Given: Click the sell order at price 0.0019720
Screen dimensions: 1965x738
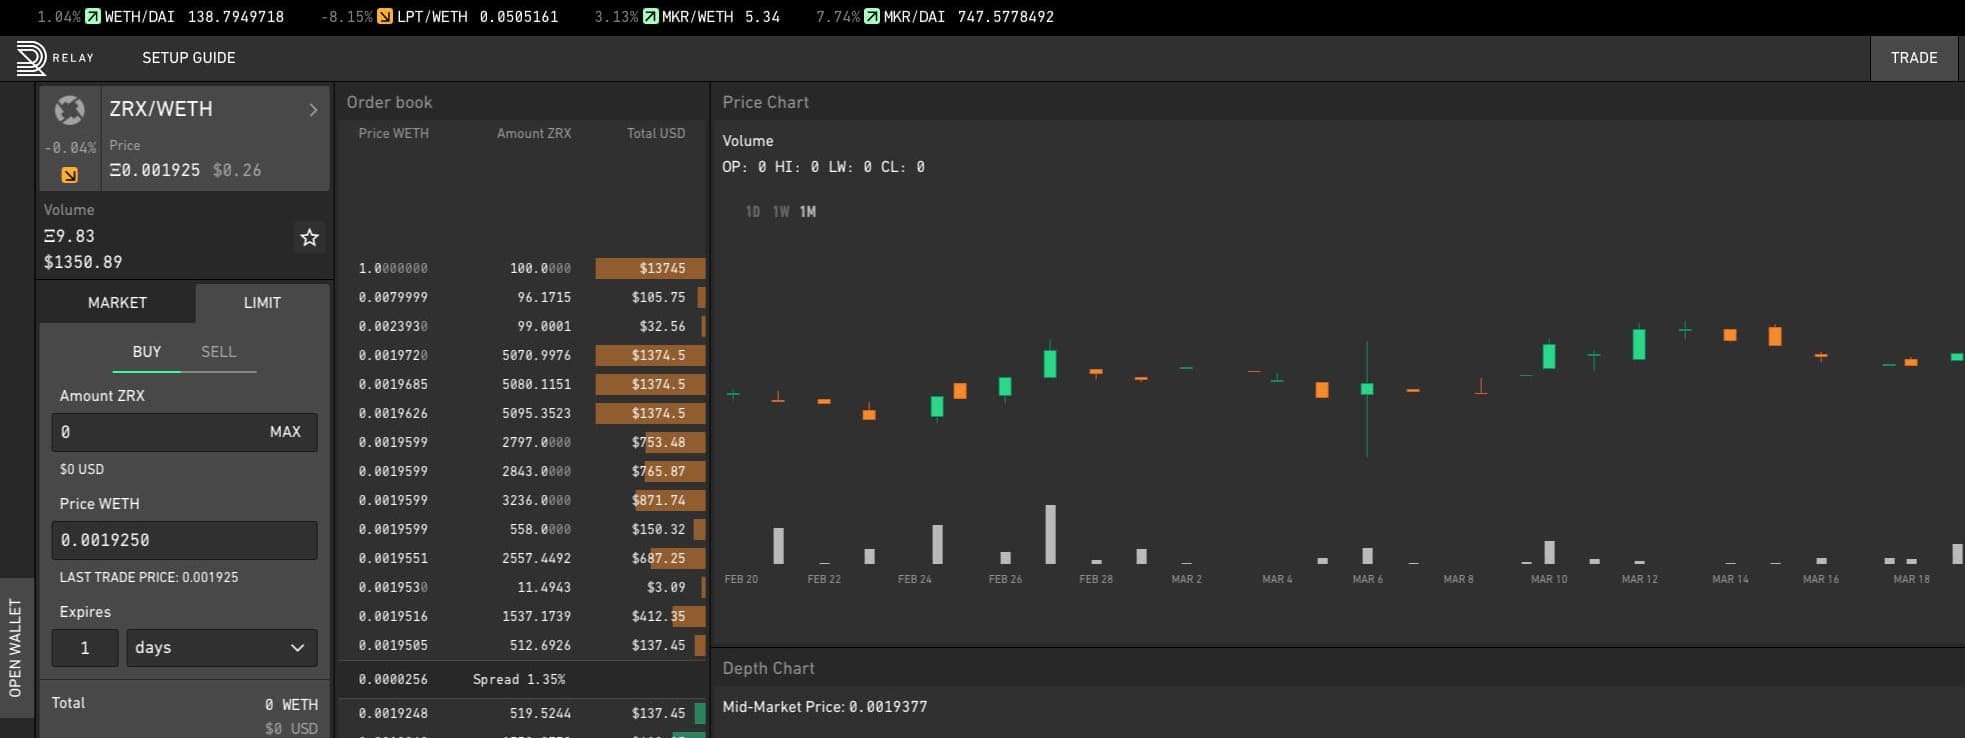Looking at the screenshot, I should (x=522, y=355).
